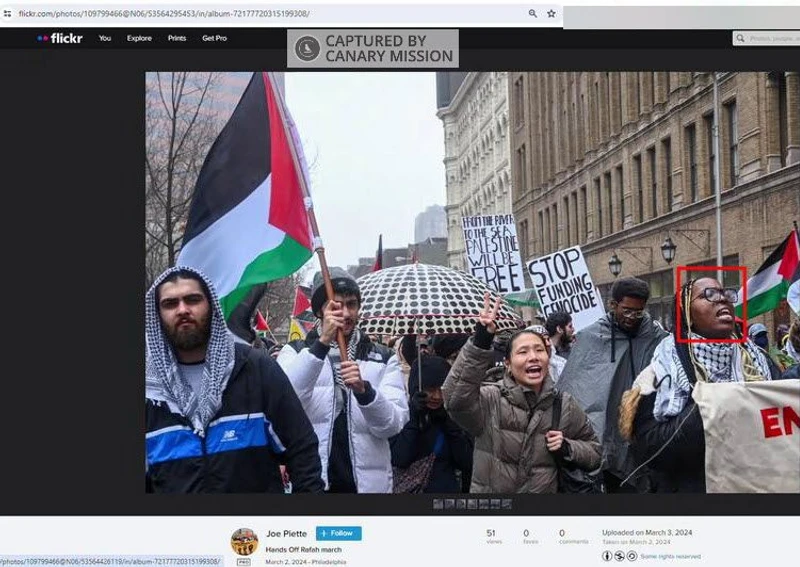
Task: Open the Prints menu
Action: (x=177, y=38)
